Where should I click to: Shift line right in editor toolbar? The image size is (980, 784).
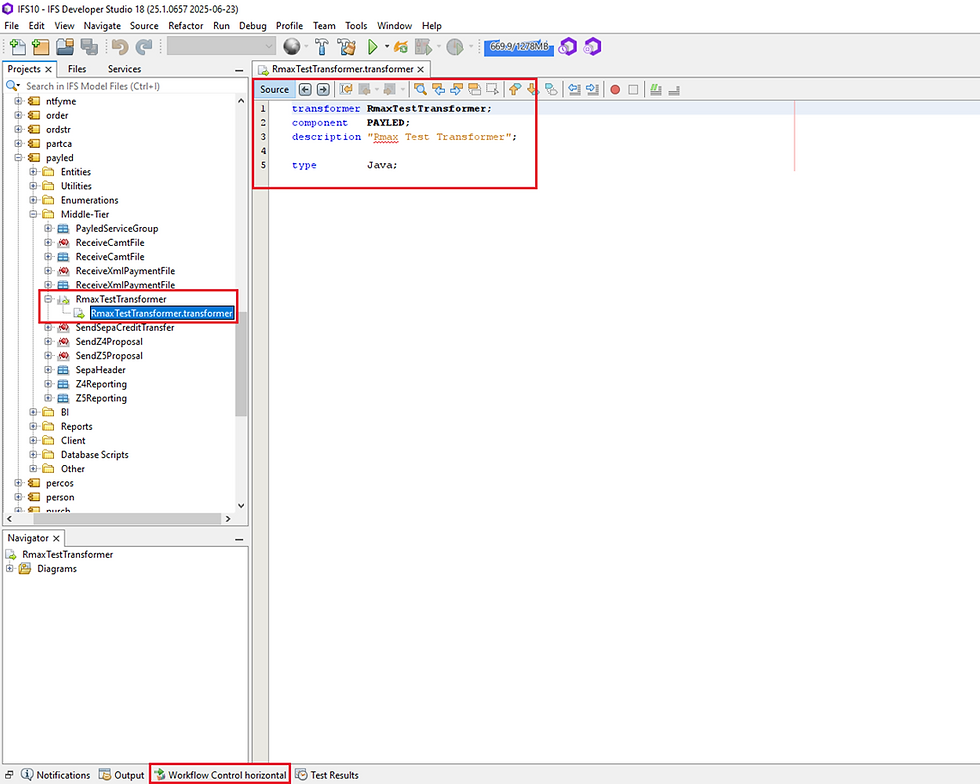coord(592,89)
